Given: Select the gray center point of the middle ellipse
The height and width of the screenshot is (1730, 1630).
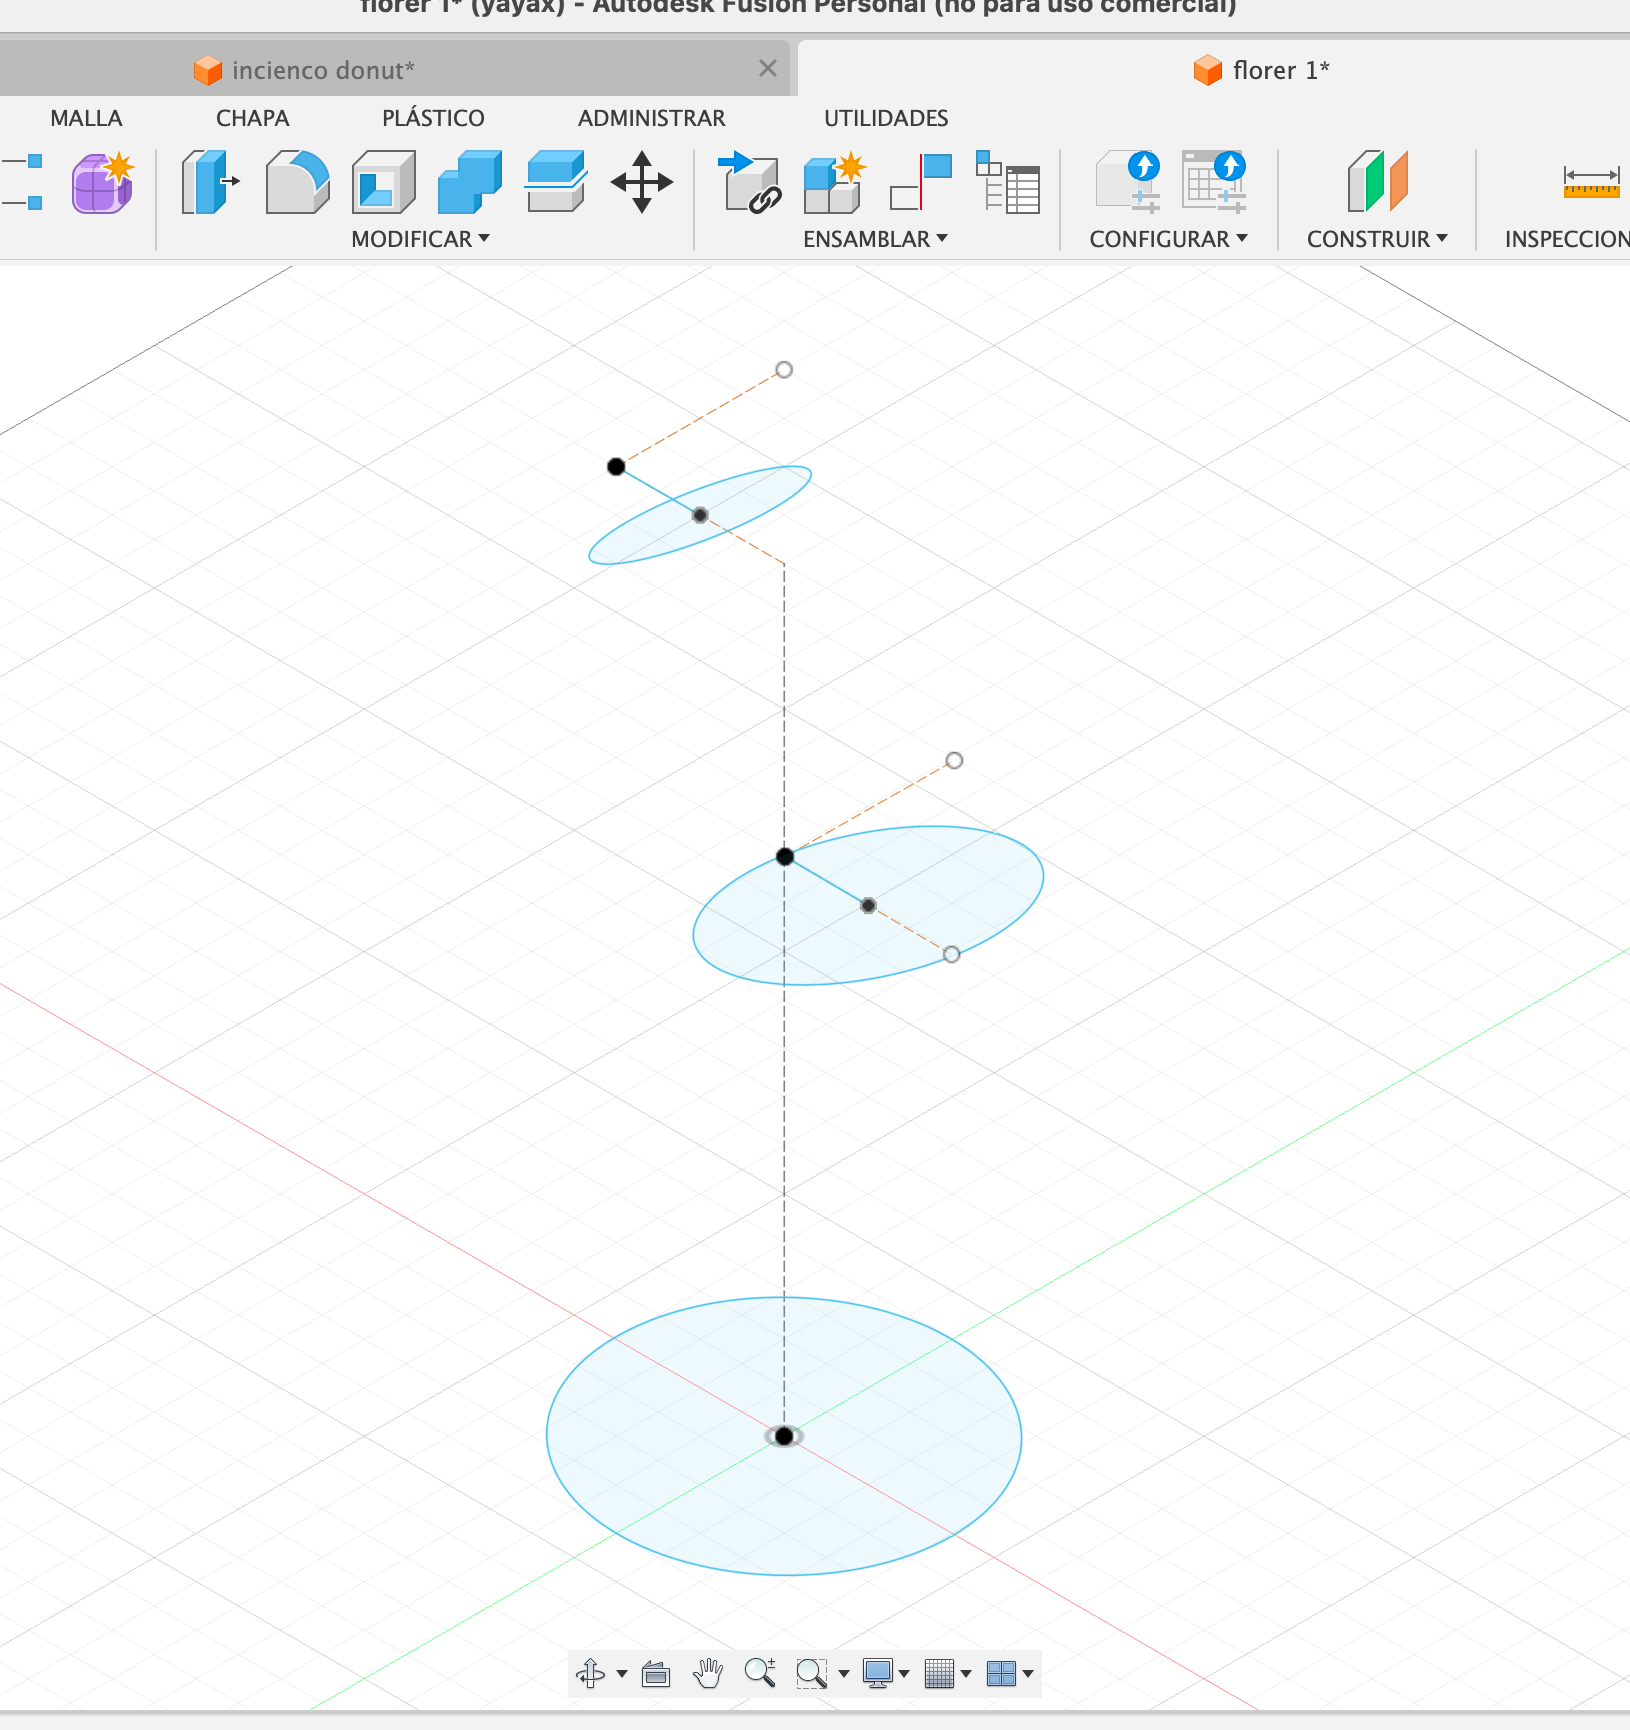Looking at the screenshot, I should (868, 905).
